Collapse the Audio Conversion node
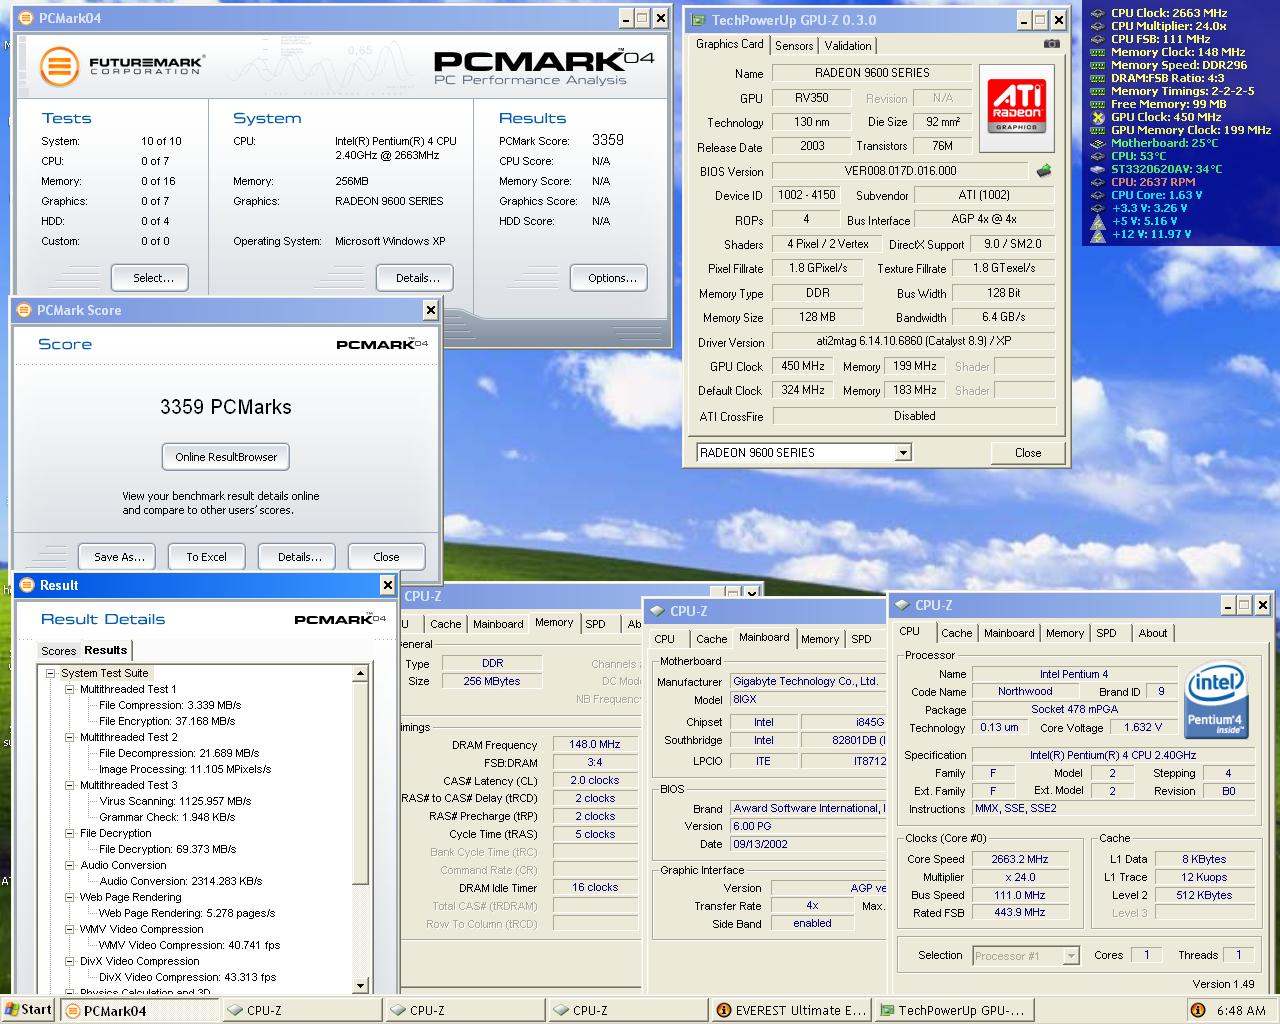Viewport: 1280px width, 1024px height. [x=70, y=865]
